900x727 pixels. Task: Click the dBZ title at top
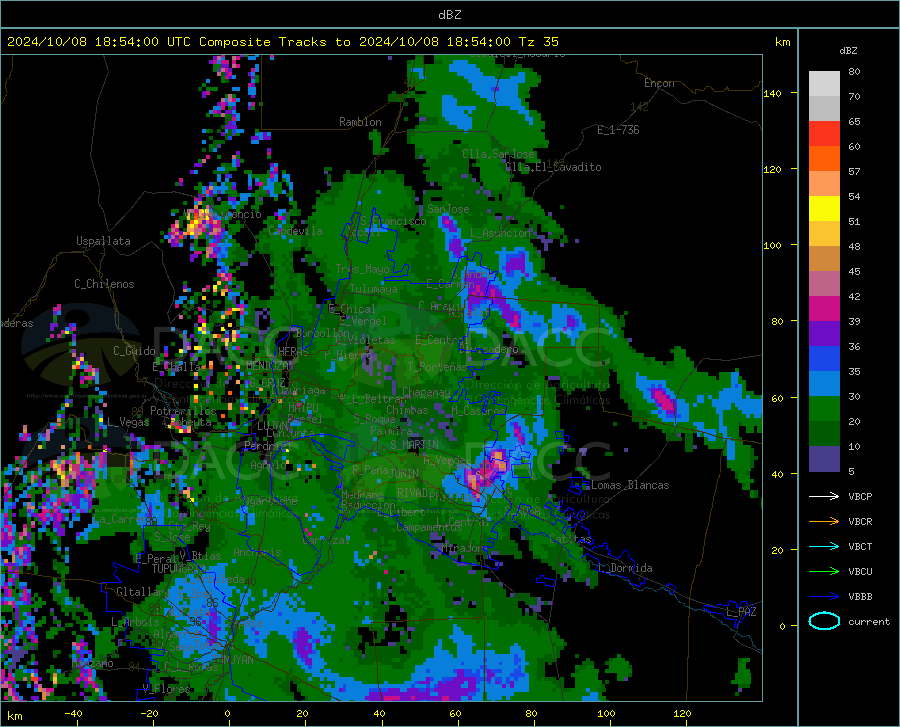click(x=449, y=15)
